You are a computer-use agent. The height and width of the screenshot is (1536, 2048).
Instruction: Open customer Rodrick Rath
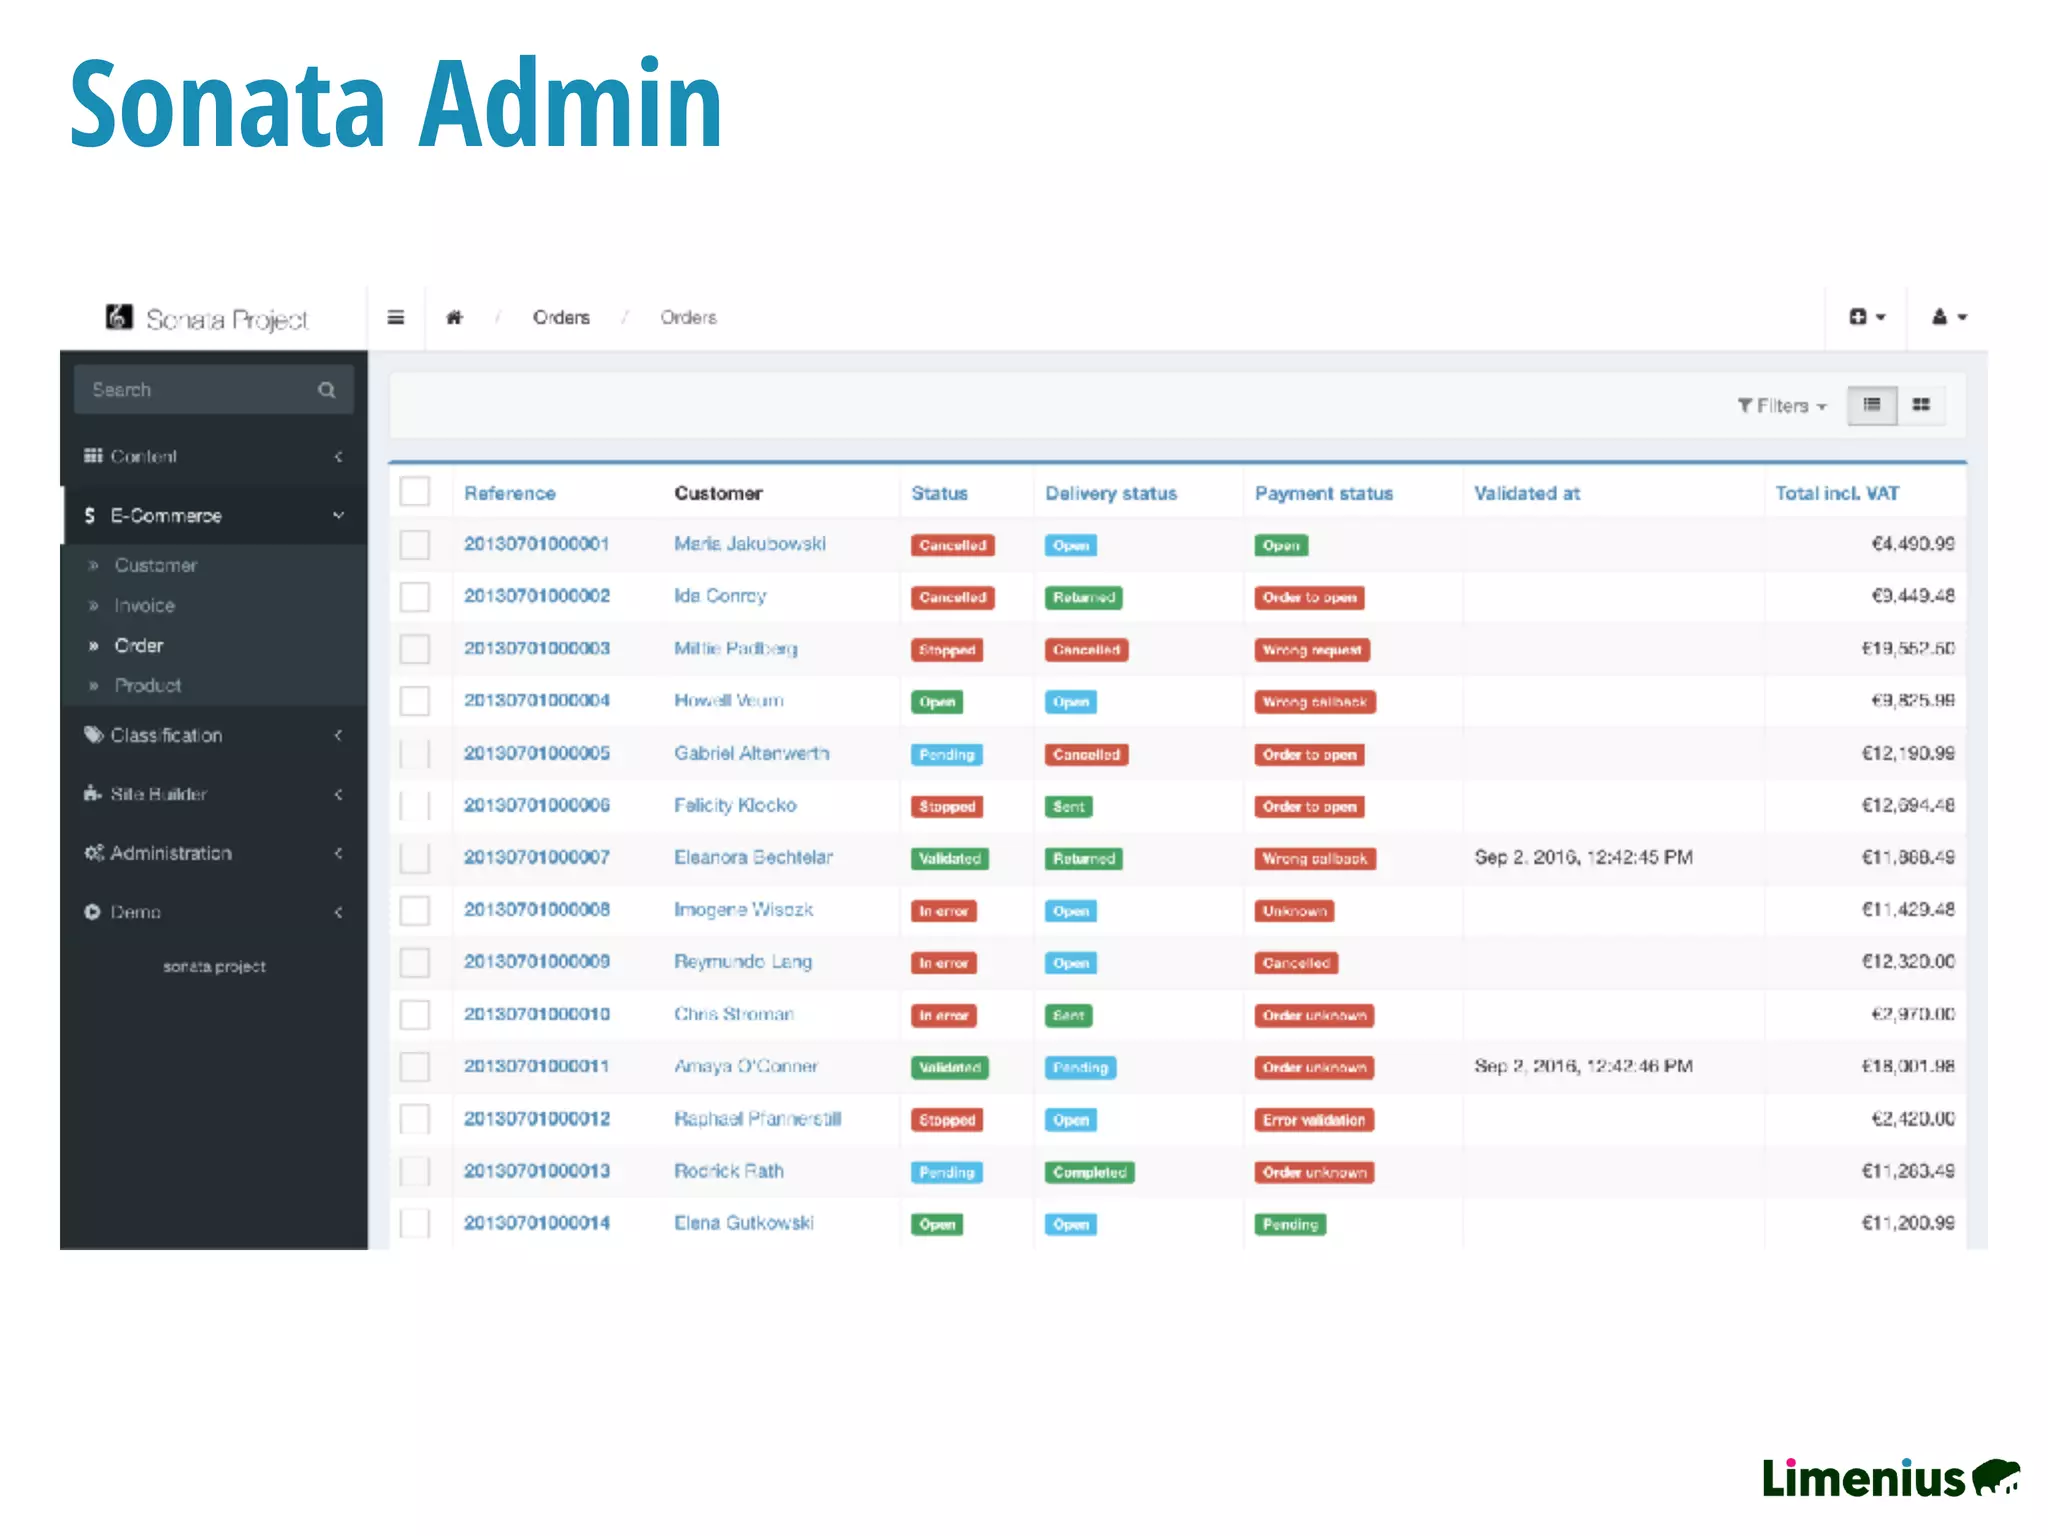pyautogui.click(x=729, y=1170)
